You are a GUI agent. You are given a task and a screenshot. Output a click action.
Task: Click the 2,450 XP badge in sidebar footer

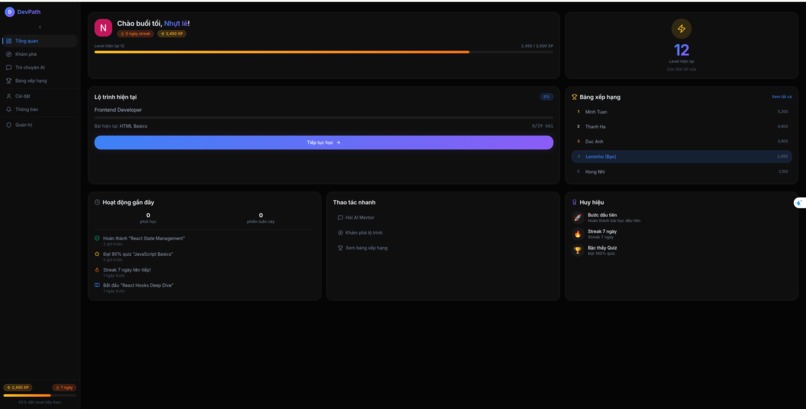tap(17, 388)
